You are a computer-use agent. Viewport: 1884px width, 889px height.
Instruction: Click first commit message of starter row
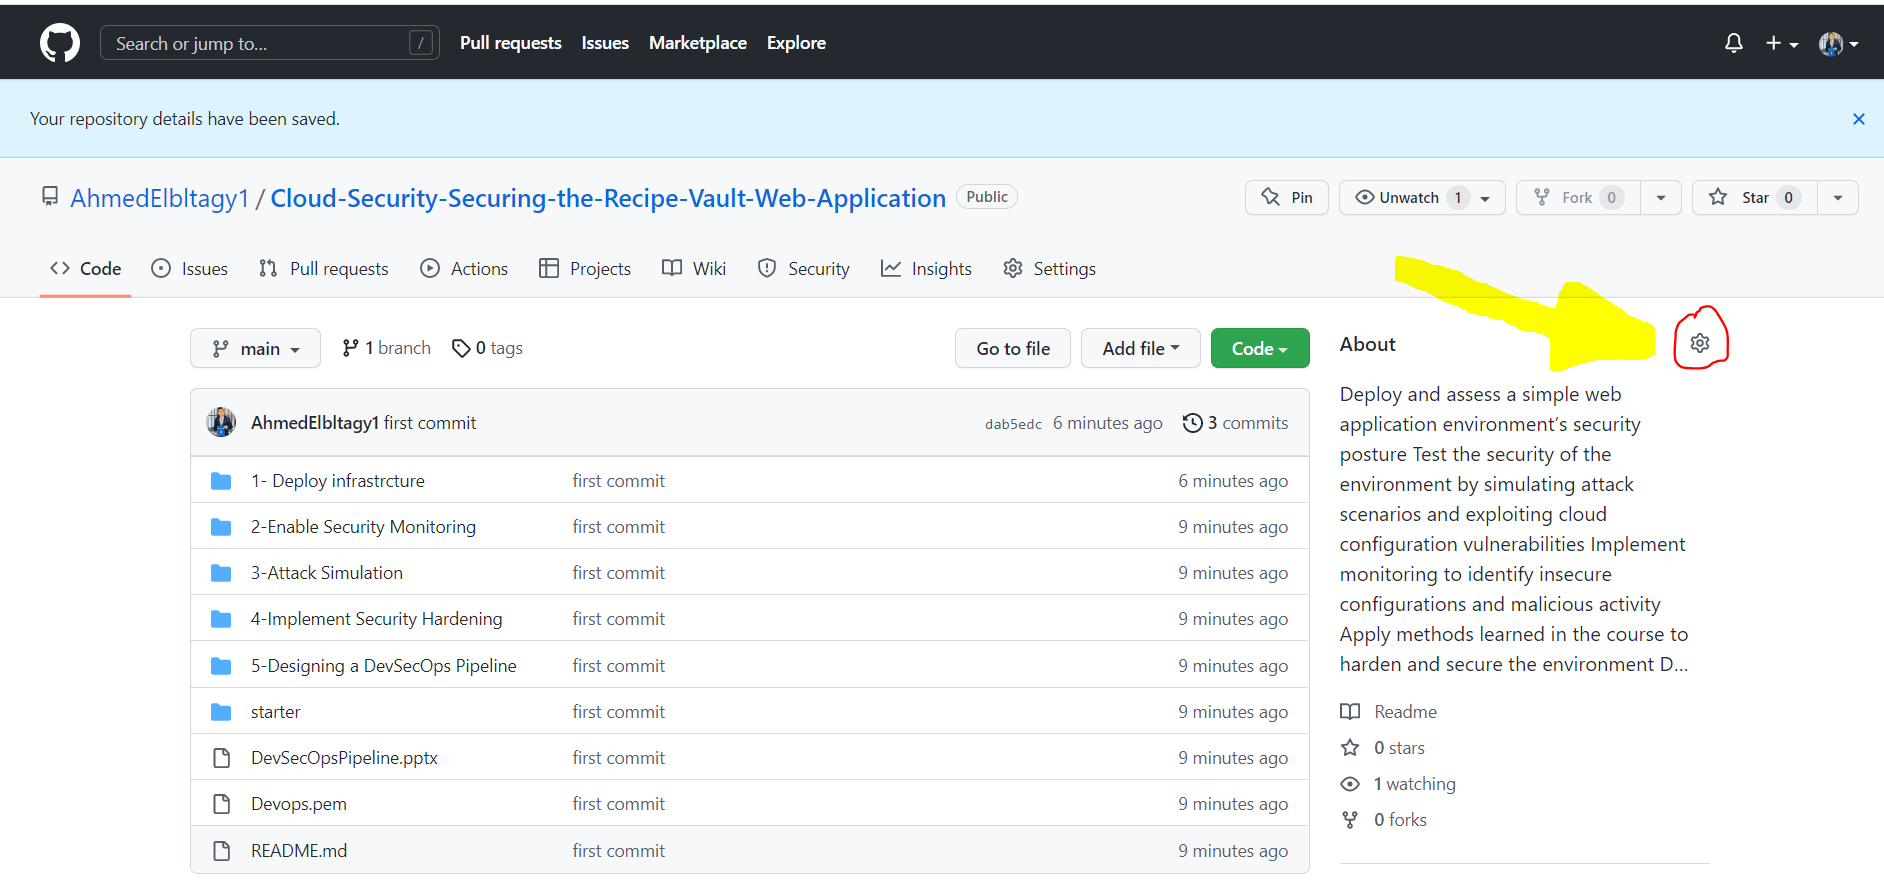click(x=618, y=712)
